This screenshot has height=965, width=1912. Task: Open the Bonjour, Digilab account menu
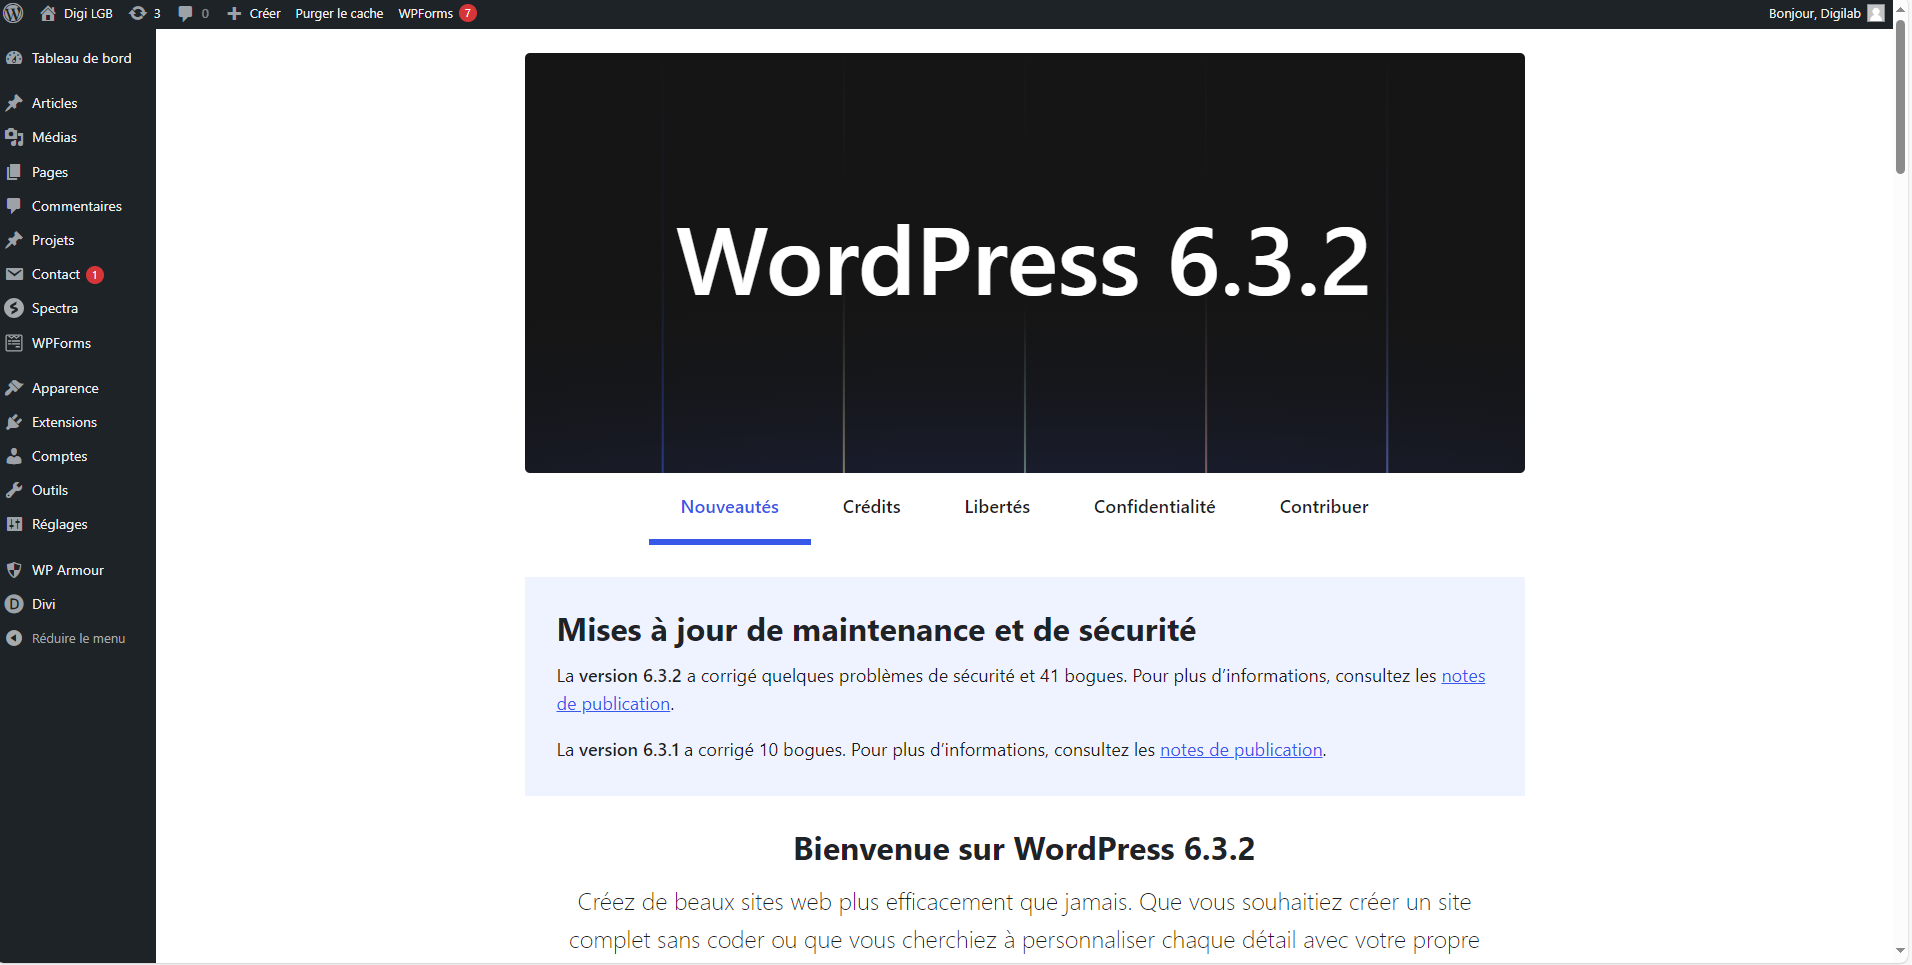(x=1814, y=14)
